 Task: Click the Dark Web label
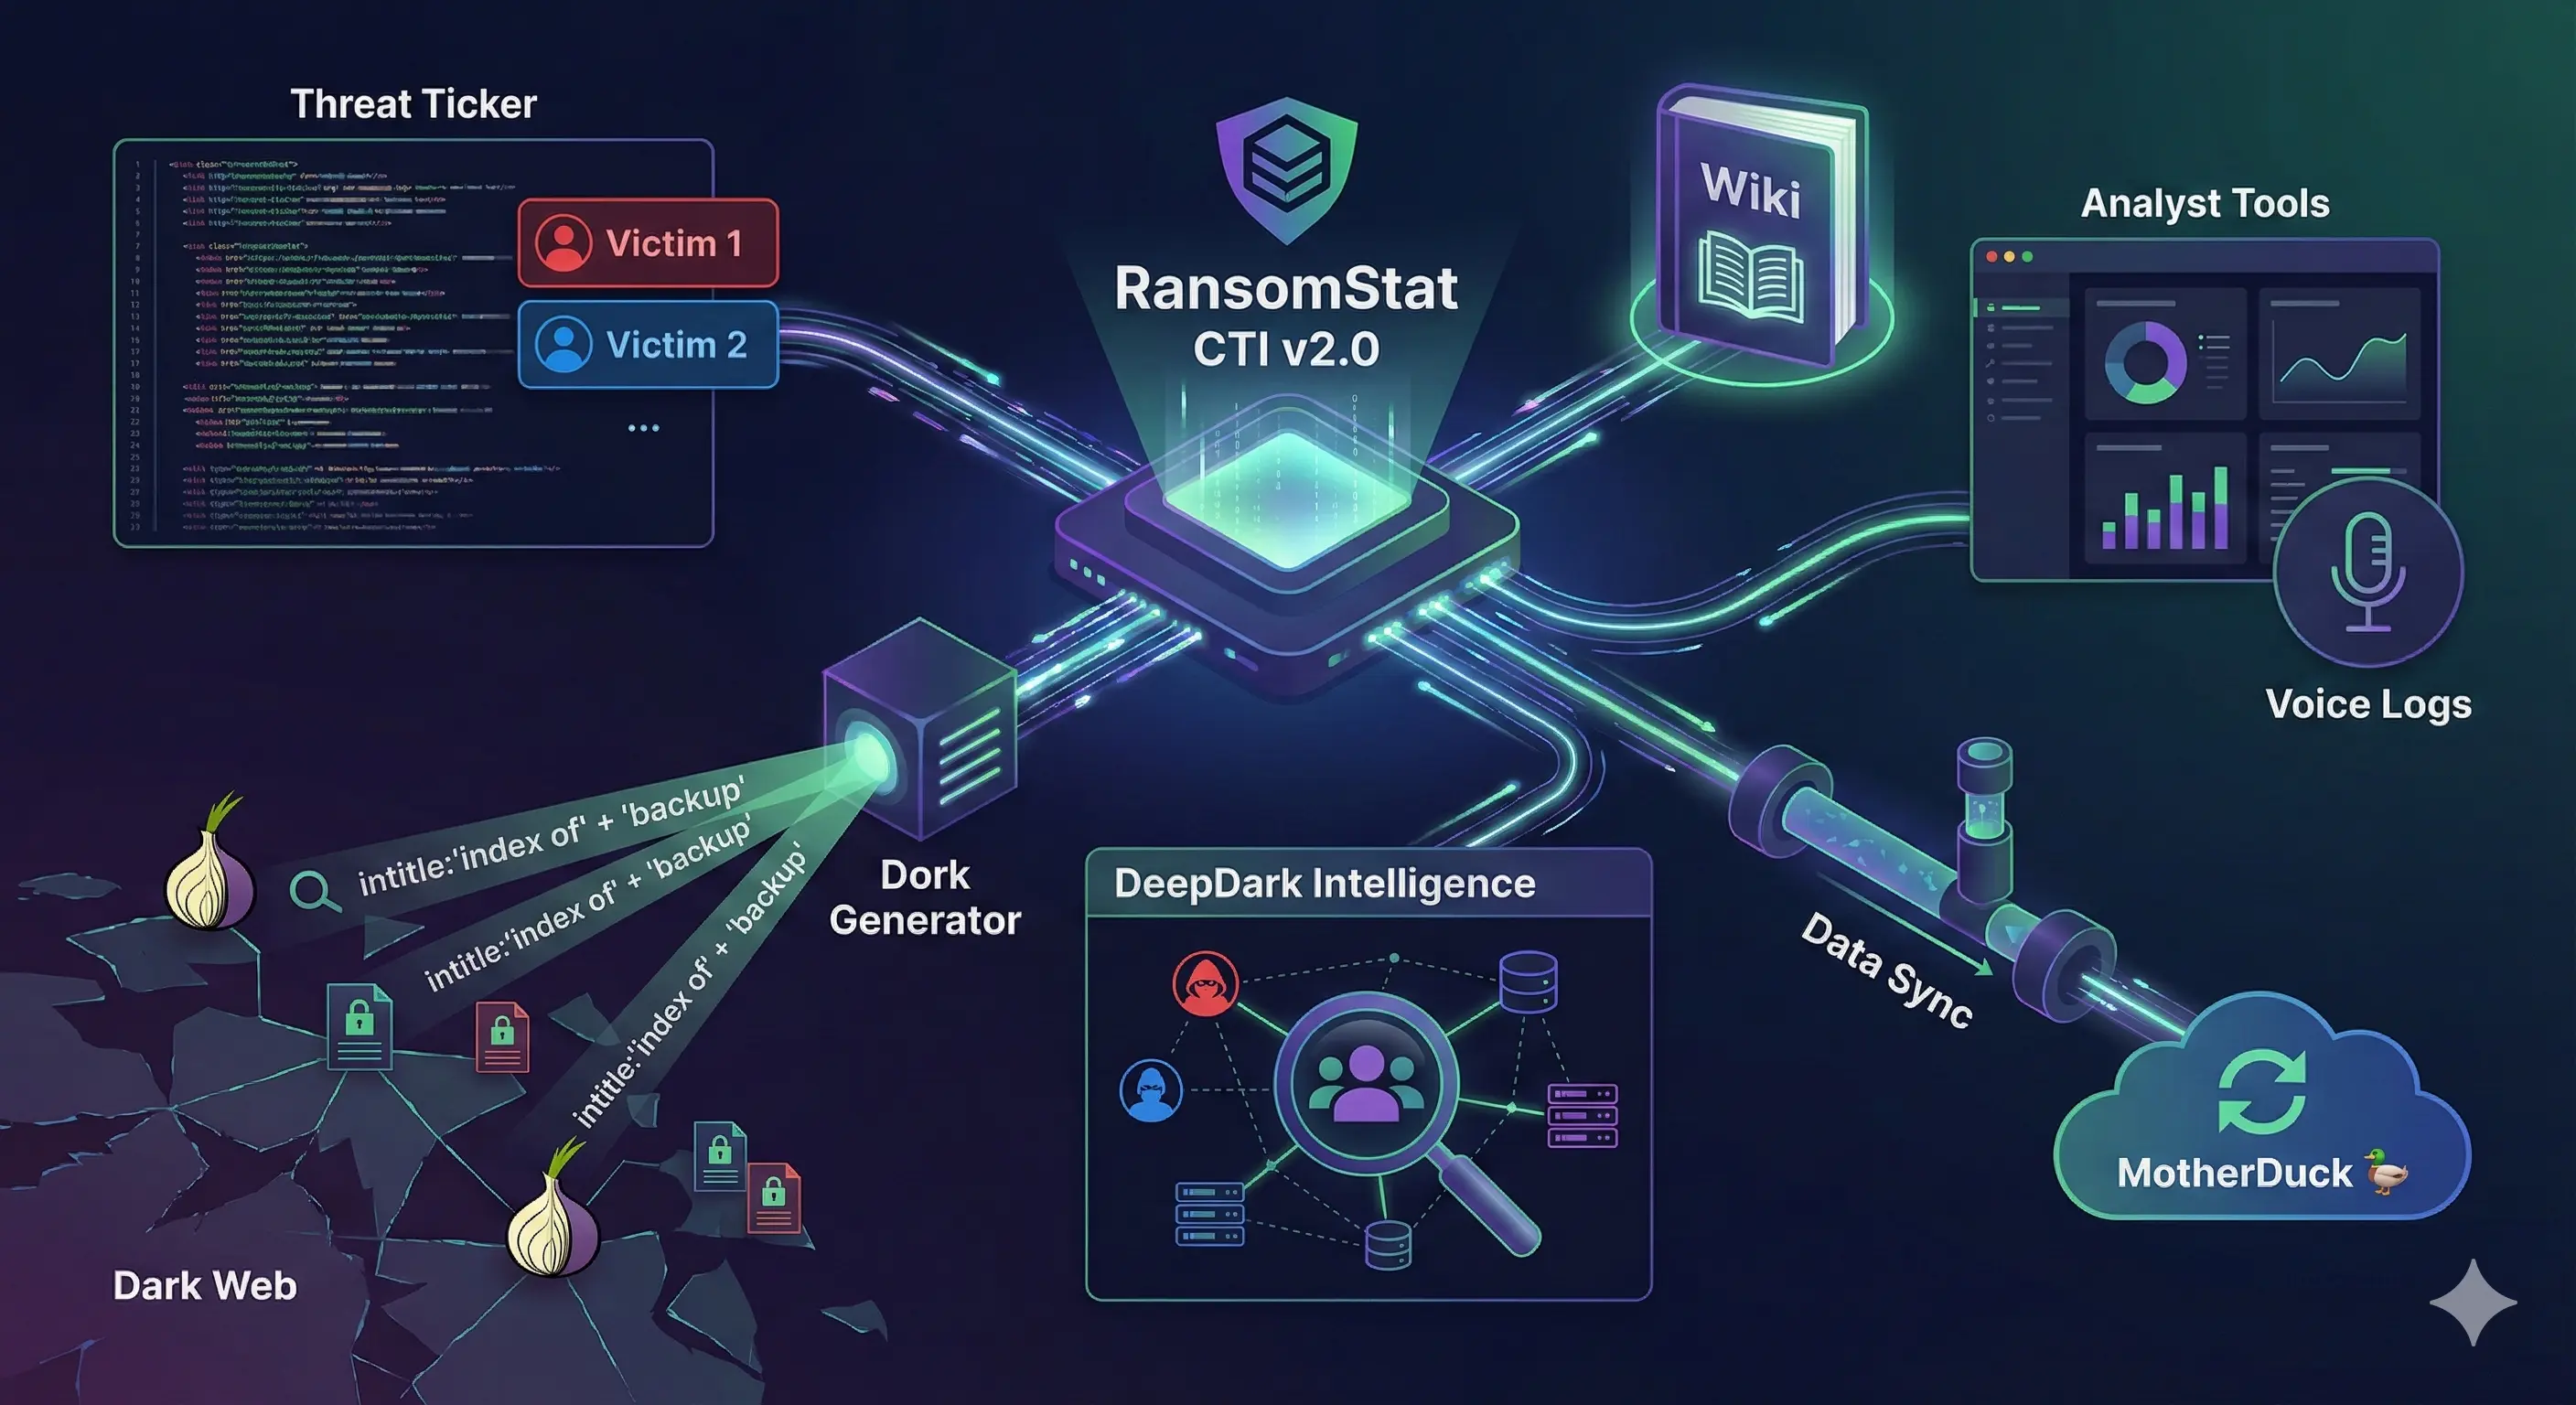tap(205, 1286)
